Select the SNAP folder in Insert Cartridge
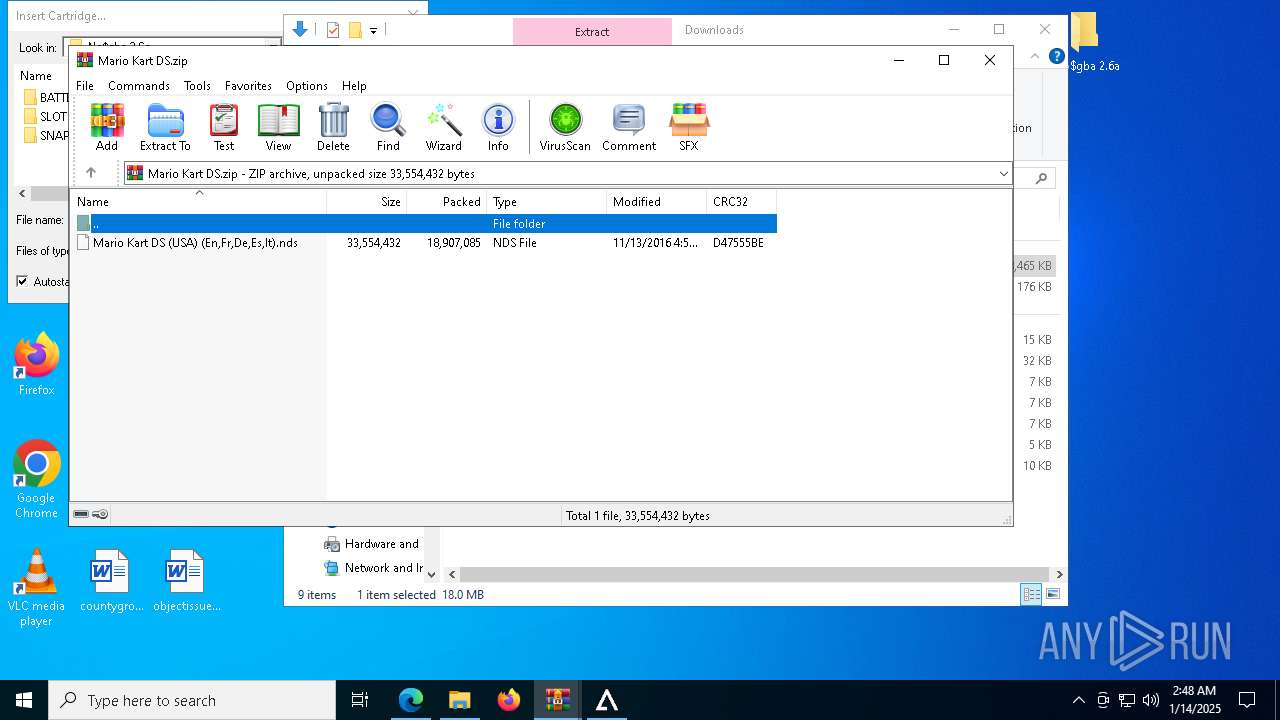The image size is (1280, 720). click(46, 135)
